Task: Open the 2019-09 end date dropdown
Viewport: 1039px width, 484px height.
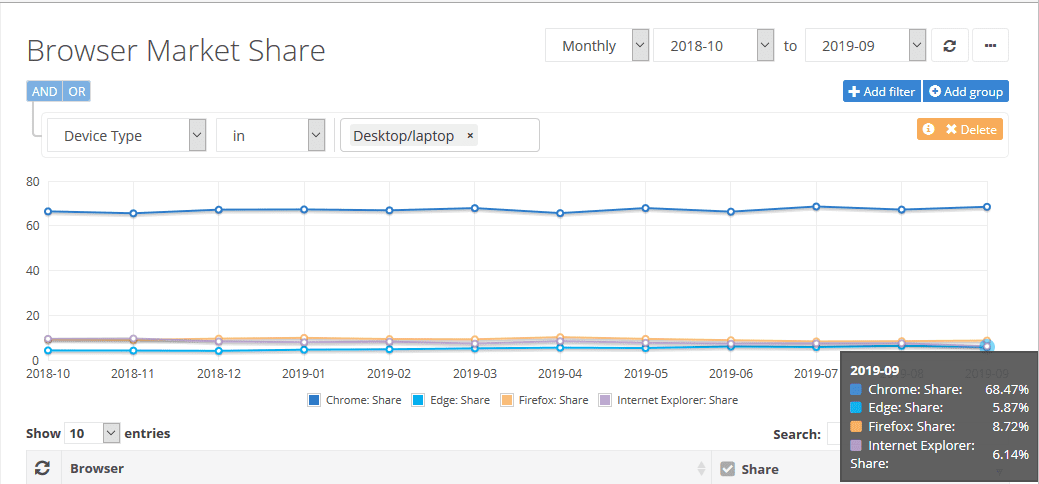Action: pyautogui.click(x=865, y=46)
